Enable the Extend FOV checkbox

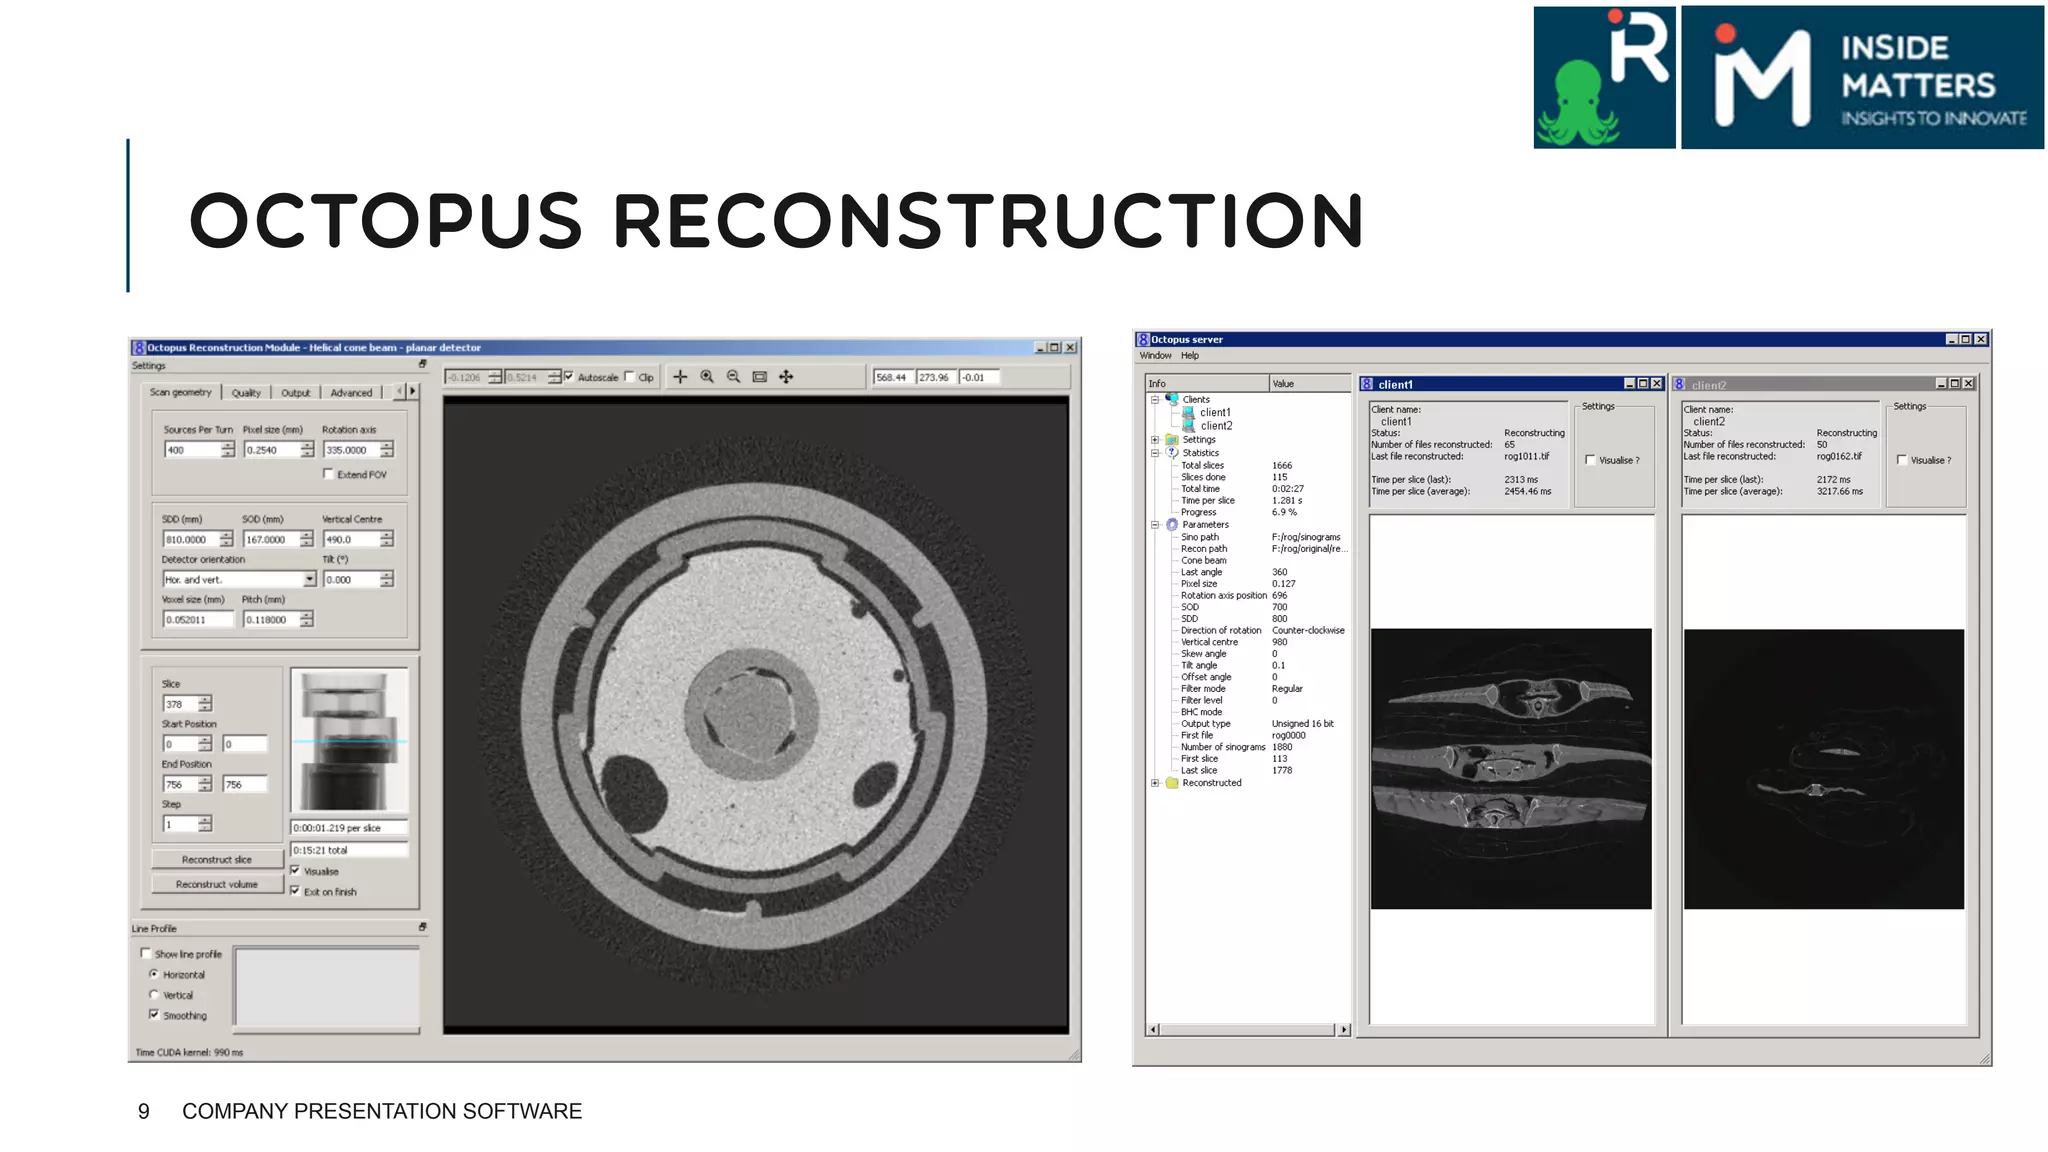[328, 474]
